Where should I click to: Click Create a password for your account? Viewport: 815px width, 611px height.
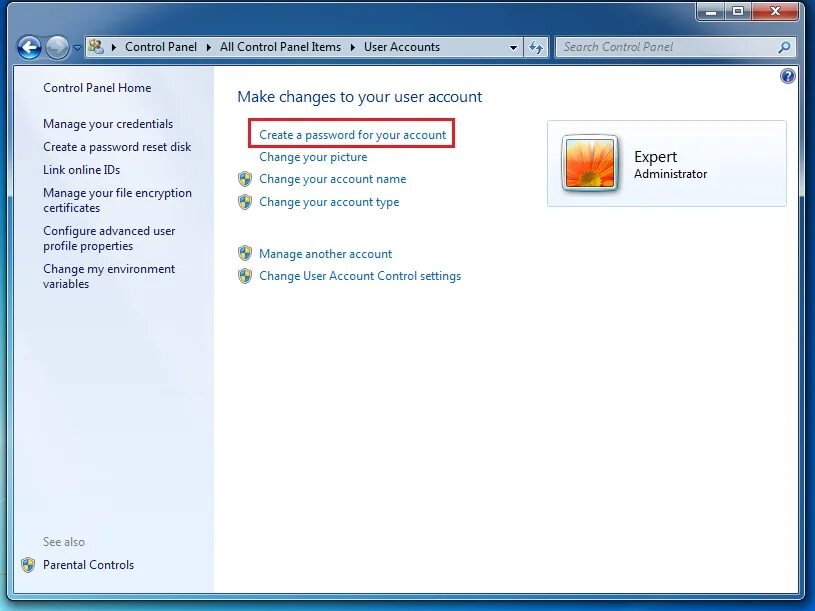click(x=352, y=135)
